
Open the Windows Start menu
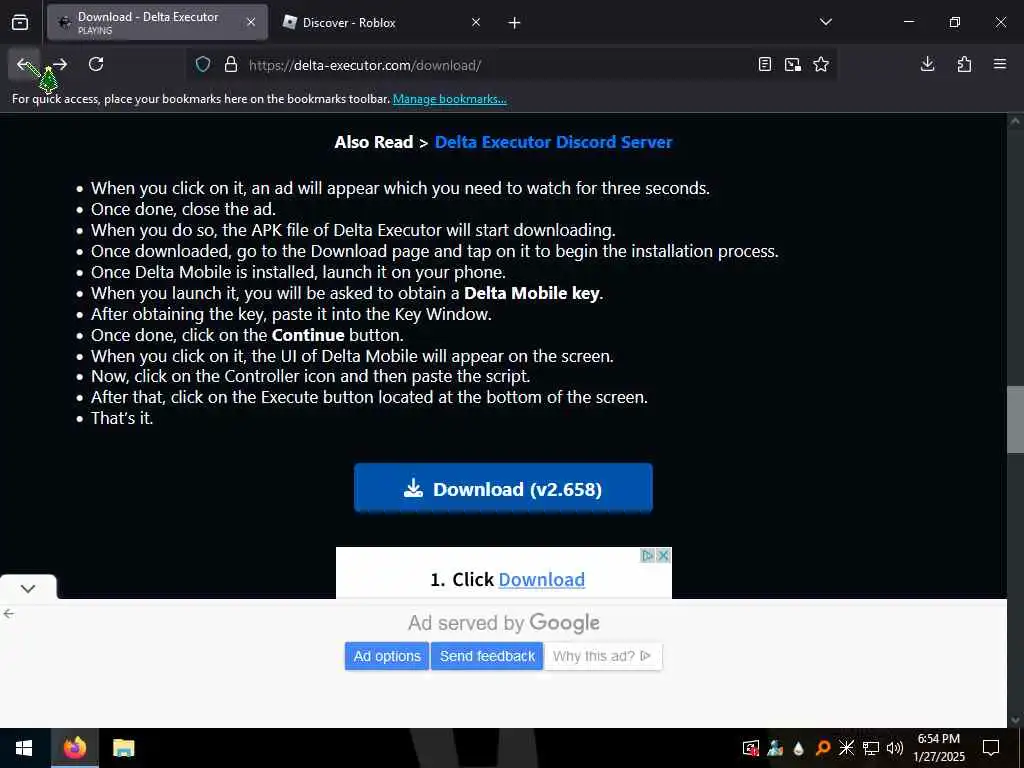[x=24, y=748]
